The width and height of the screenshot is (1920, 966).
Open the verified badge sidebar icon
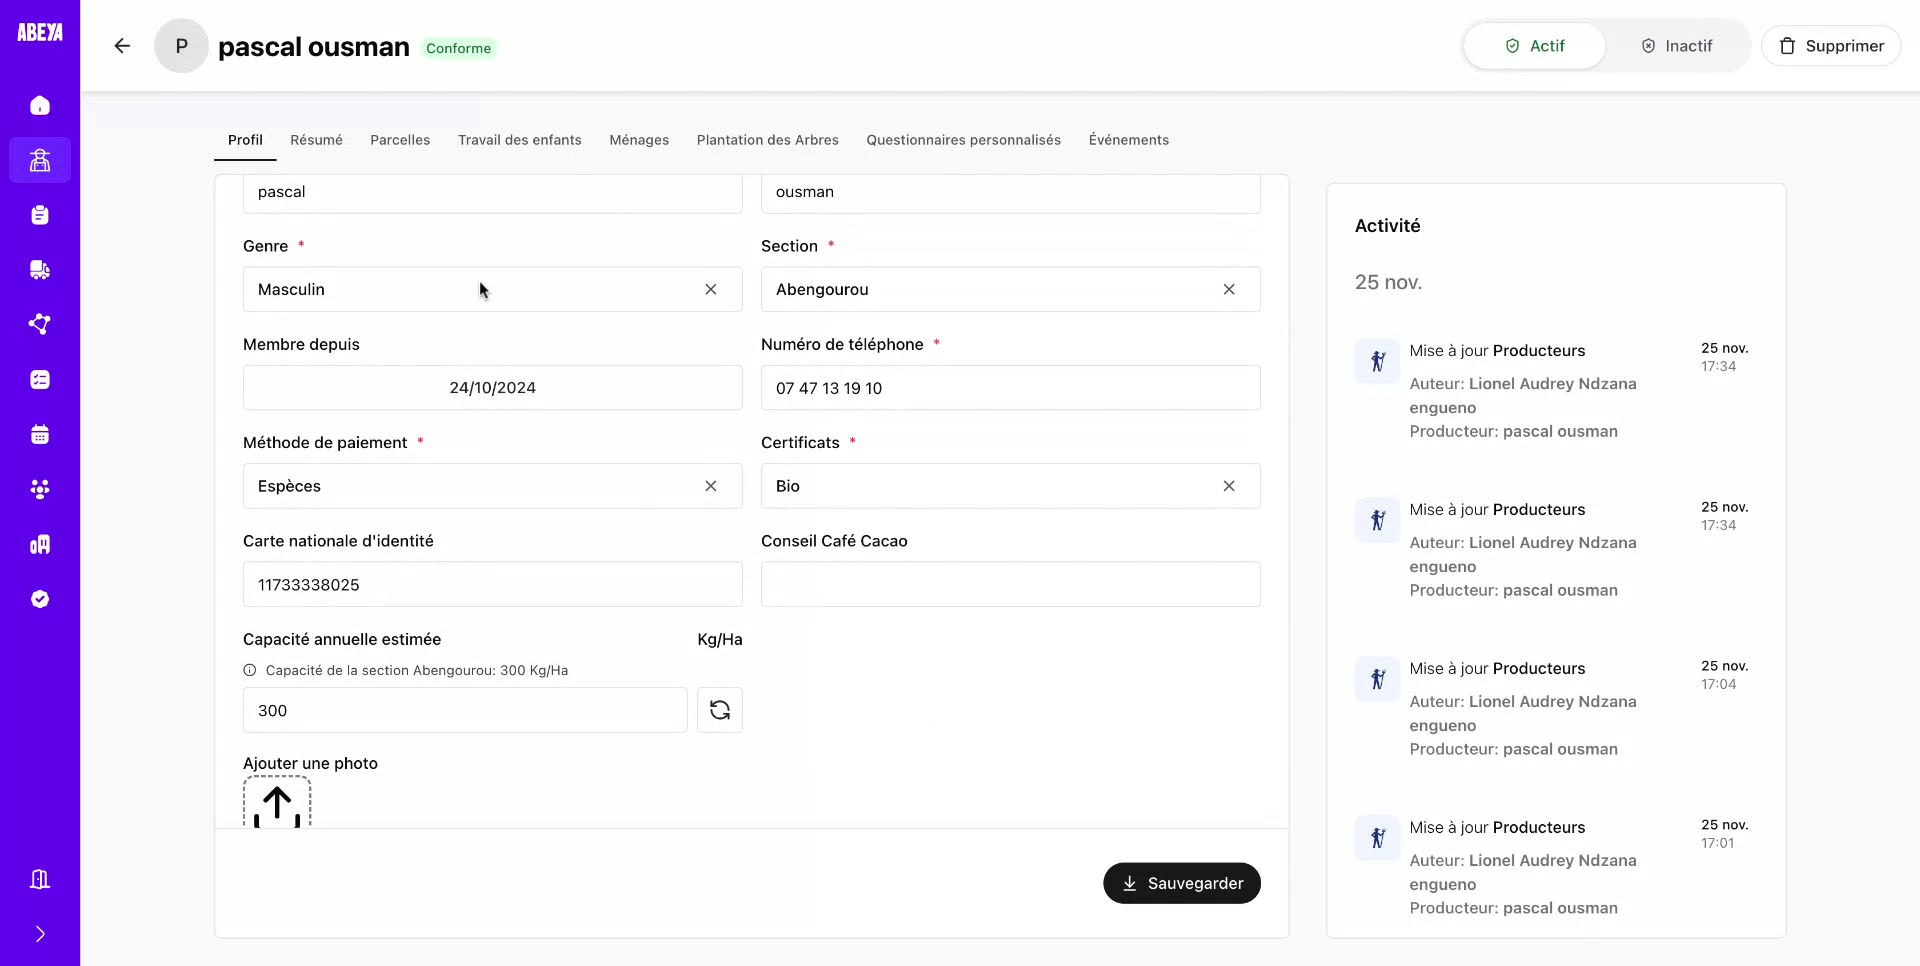pos(40,598)
